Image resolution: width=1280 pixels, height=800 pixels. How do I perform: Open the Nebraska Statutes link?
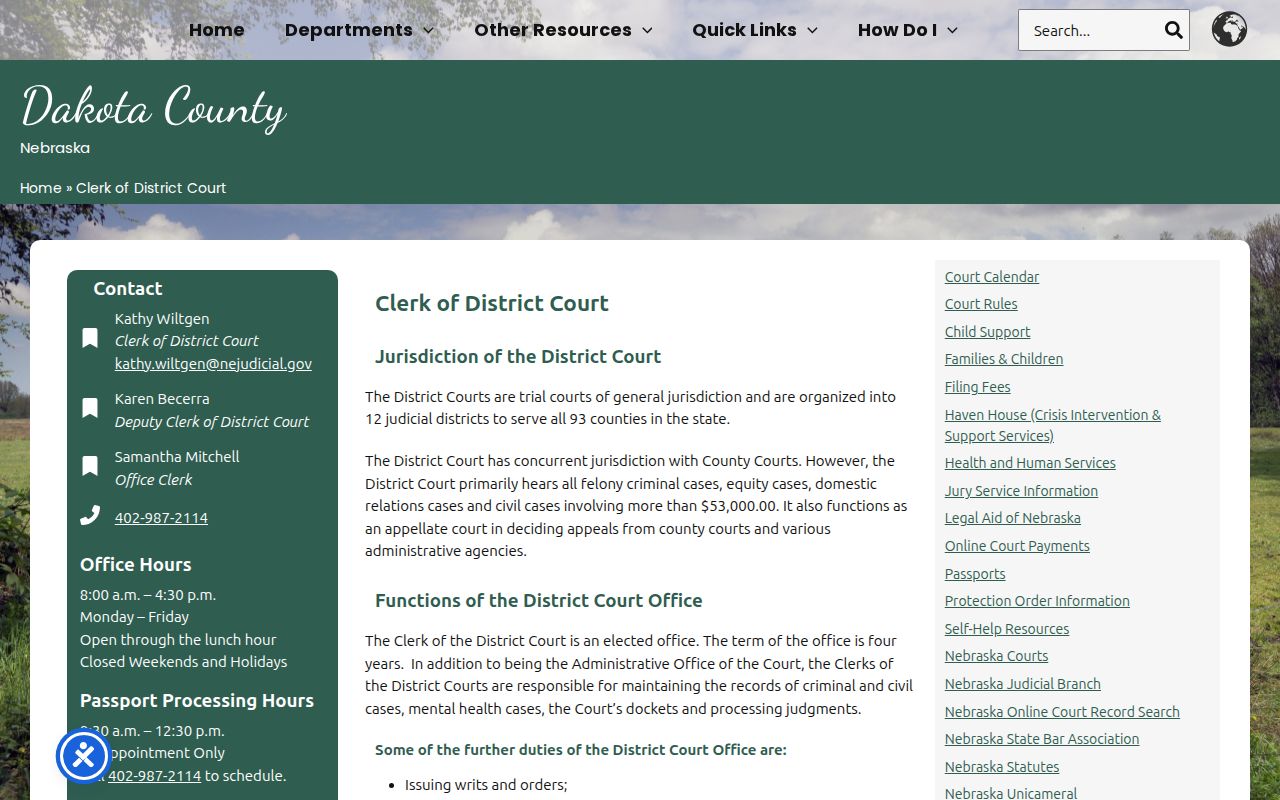coord(1002,767)
